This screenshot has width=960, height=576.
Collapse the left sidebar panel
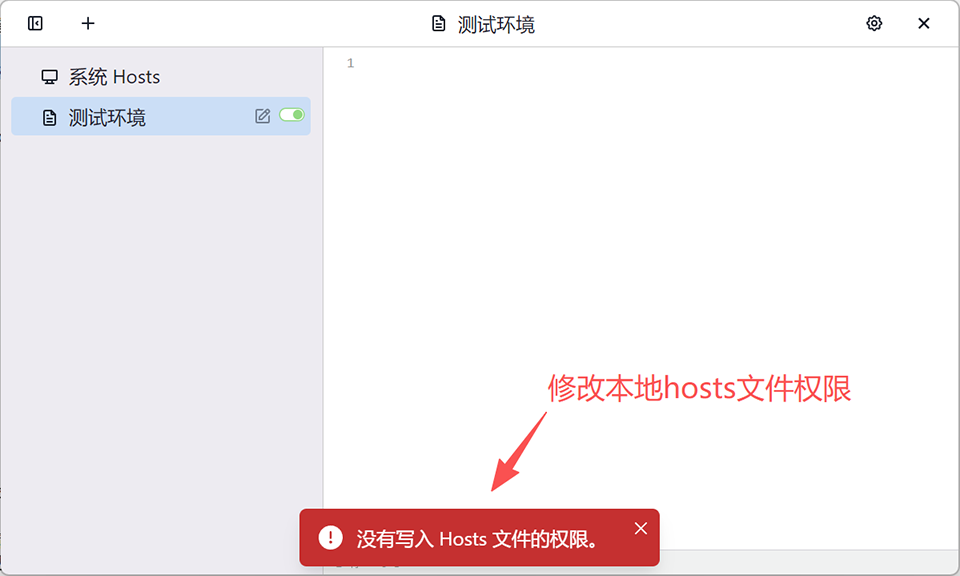tap(35, 23)
